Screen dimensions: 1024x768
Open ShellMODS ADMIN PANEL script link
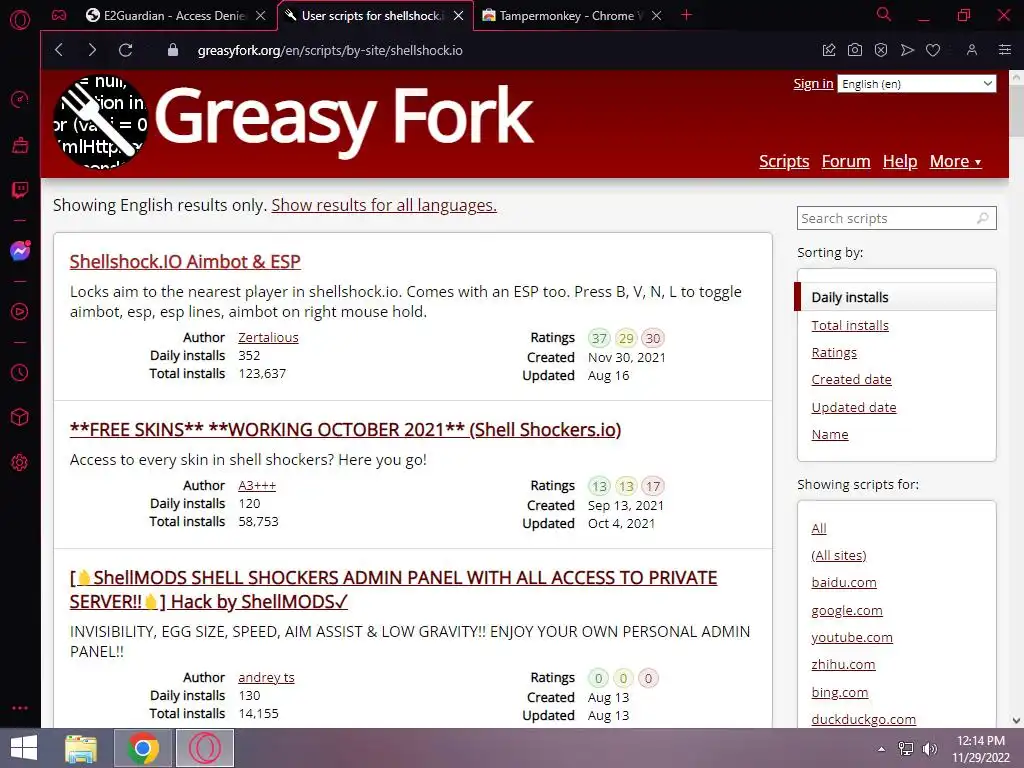393,590
